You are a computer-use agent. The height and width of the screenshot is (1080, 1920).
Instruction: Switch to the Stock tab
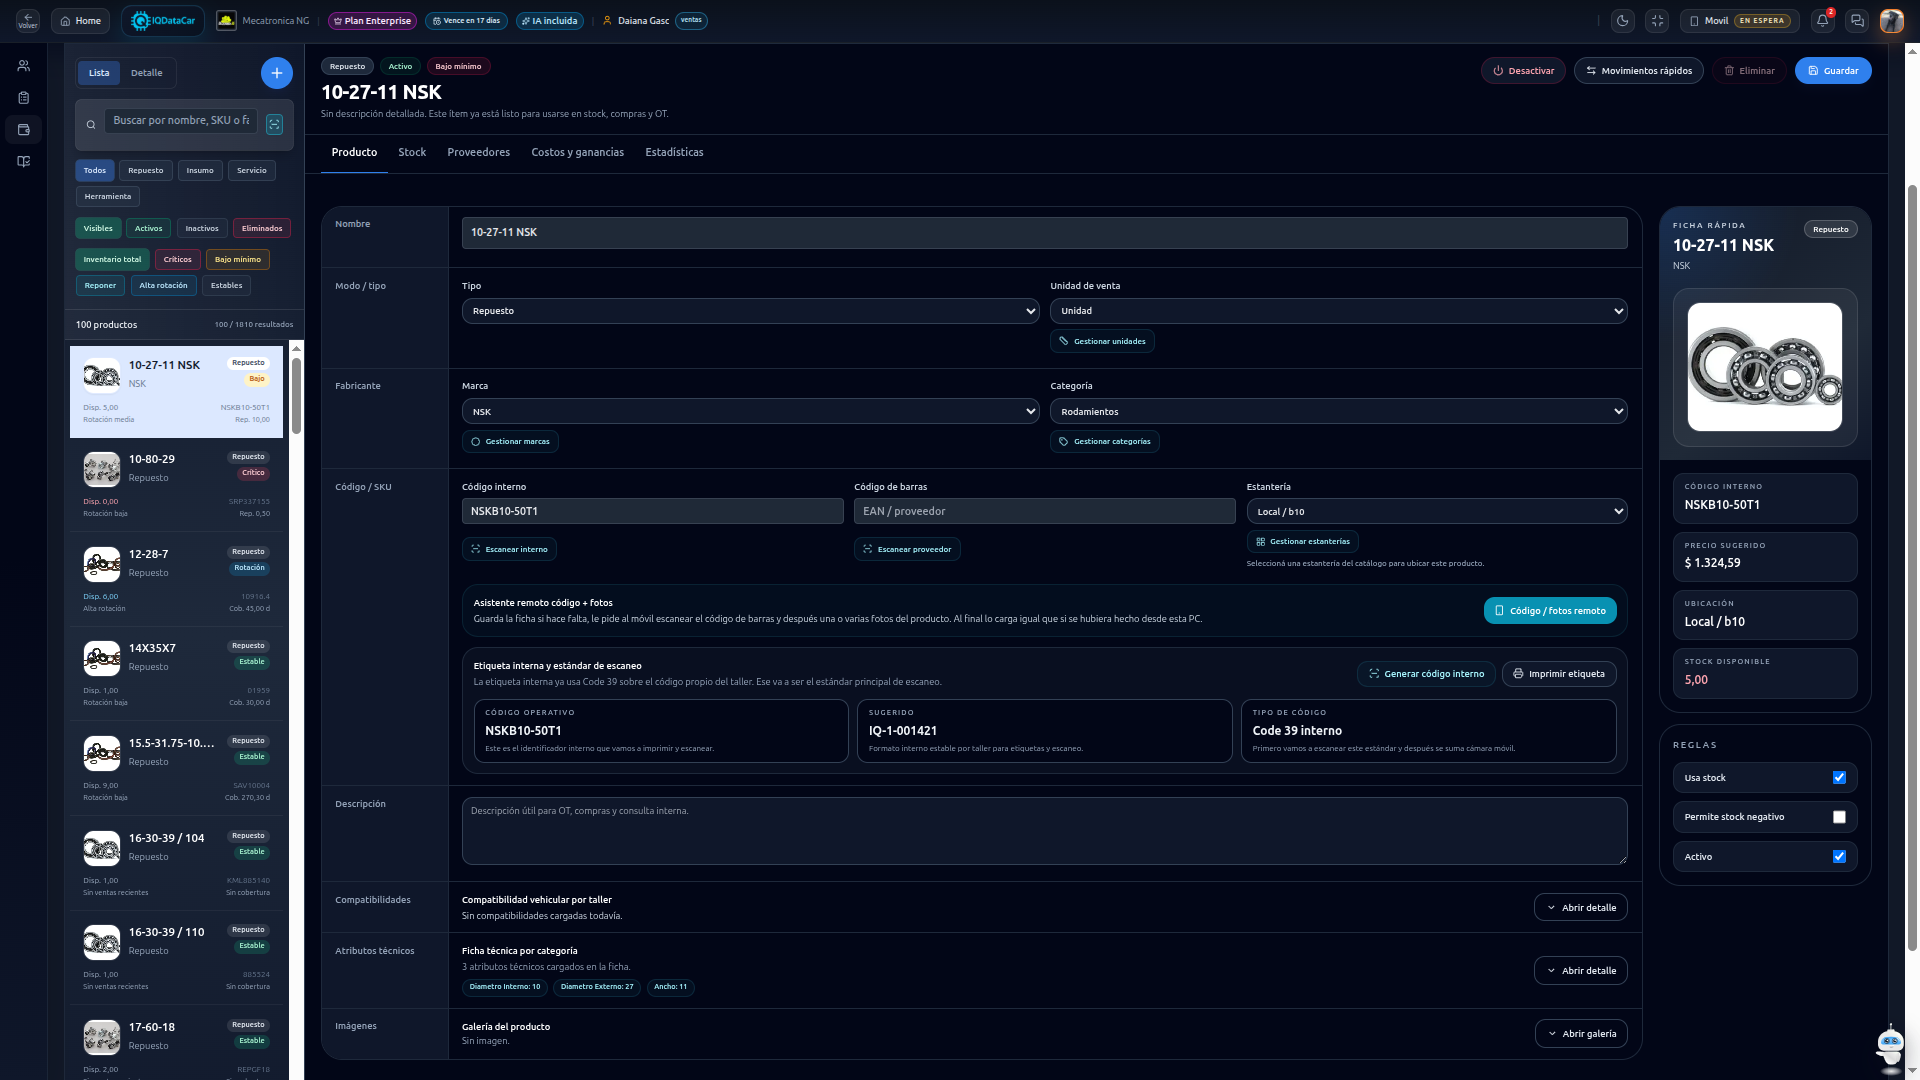[x=411, y=152]
